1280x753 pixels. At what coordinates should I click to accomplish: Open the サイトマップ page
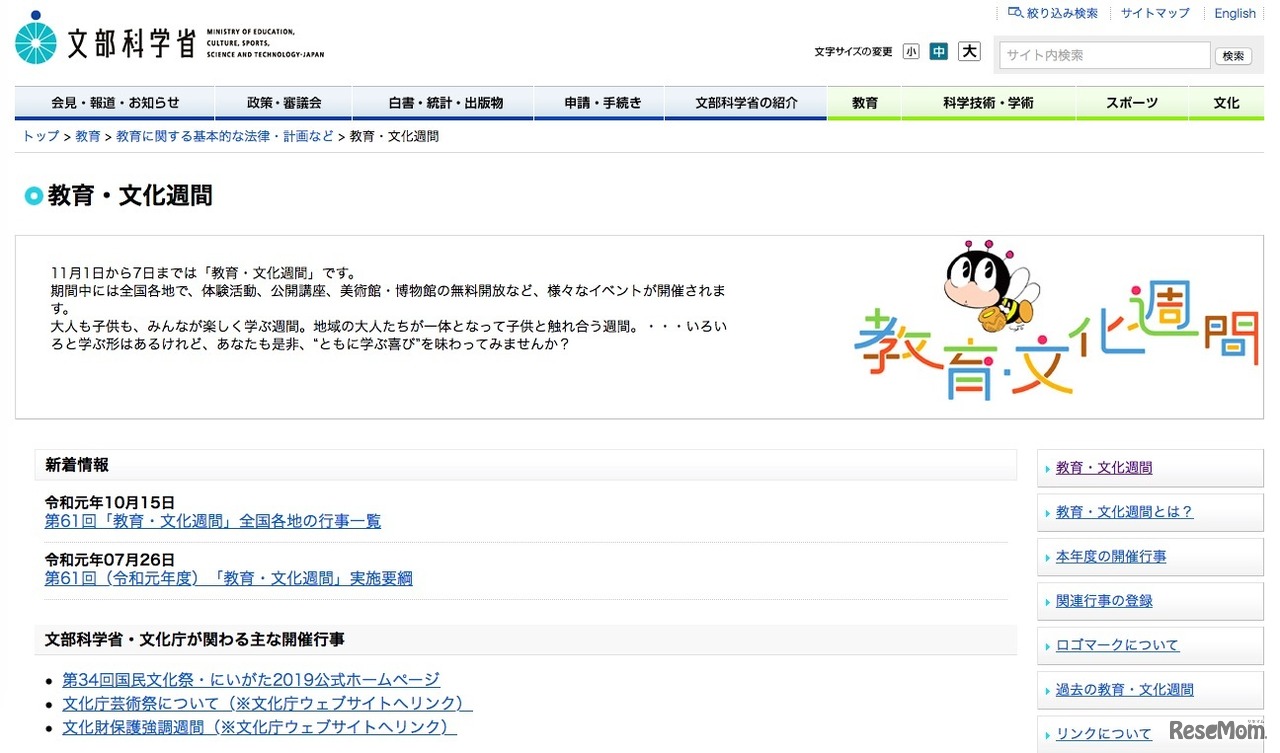click(x=1155, y=13)
